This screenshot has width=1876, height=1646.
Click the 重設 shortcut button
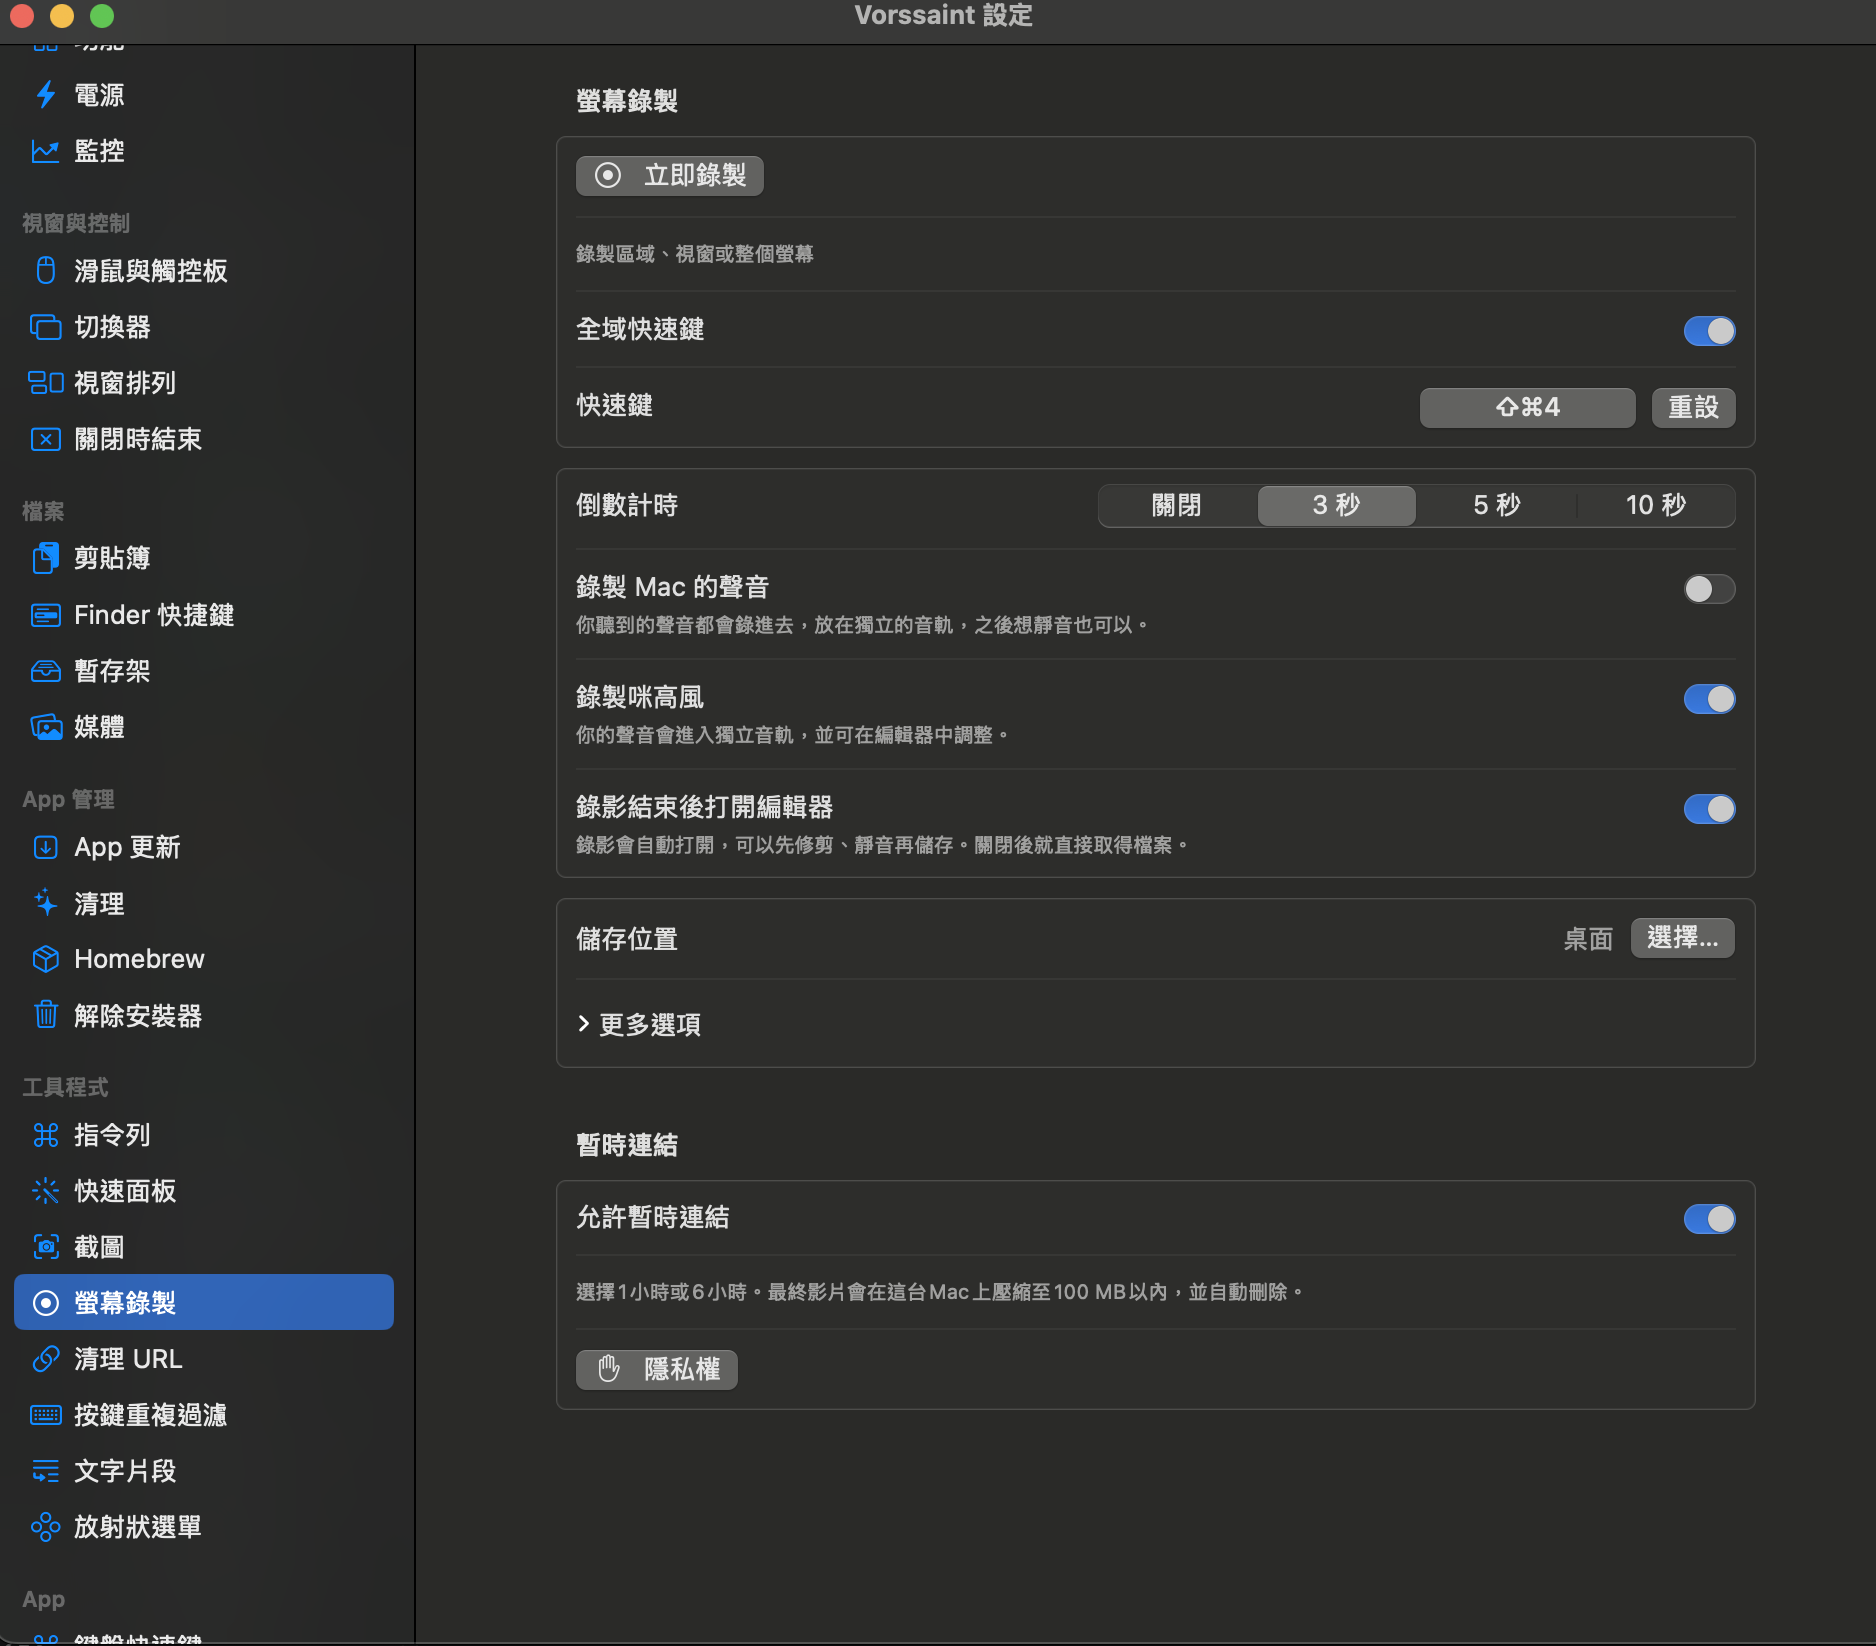point(1693,407)
